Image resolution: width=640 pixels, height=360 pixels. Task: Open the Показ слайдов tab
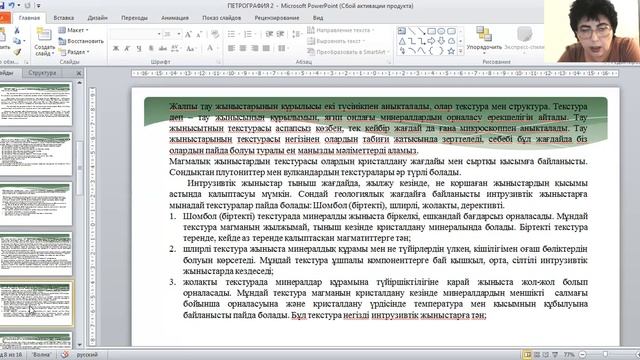click(x=222, y=18)
